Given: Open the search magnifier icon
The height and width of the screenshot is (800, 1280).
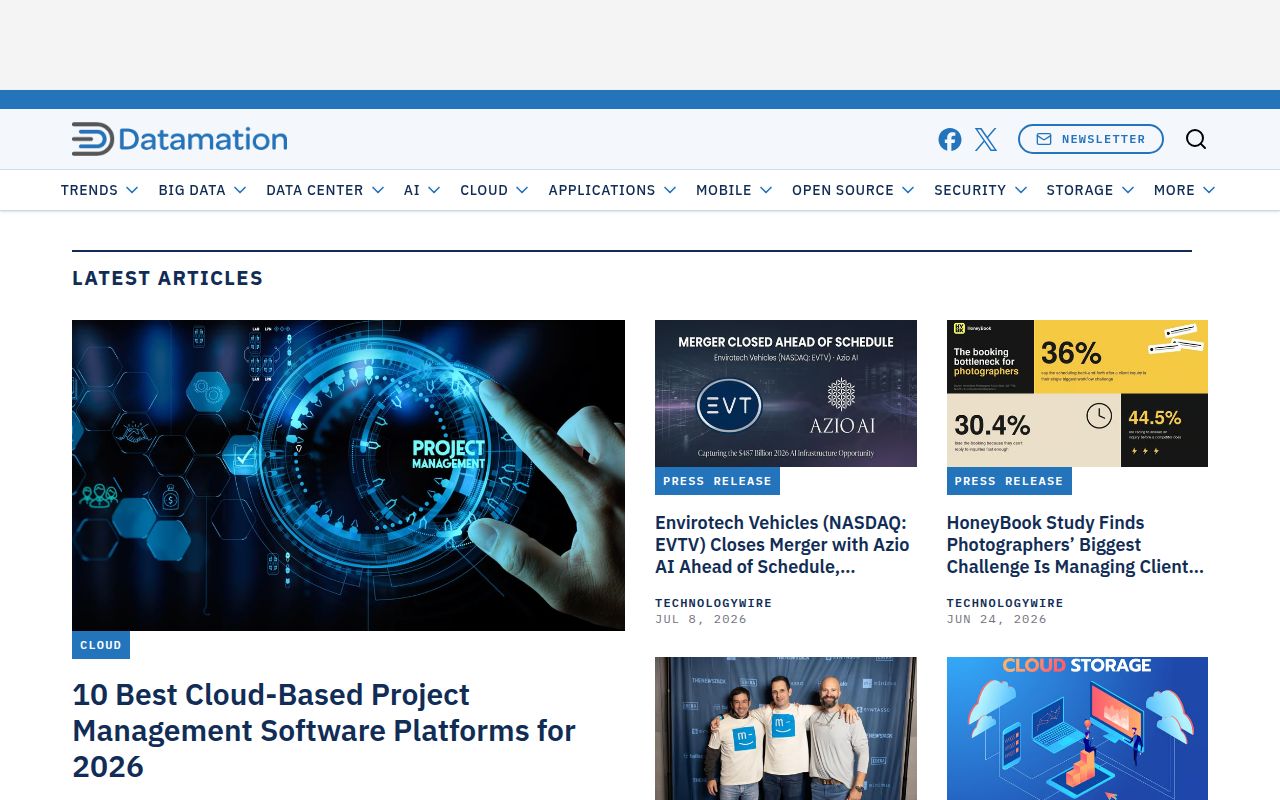Looking at the screenshot, I should tap(1196, 139).
